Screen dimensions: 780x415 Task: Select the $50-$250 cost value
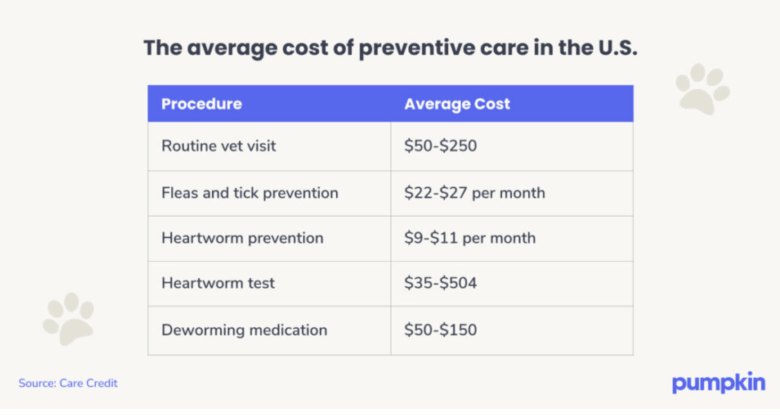pyautogui.click(x=440, y=146)
